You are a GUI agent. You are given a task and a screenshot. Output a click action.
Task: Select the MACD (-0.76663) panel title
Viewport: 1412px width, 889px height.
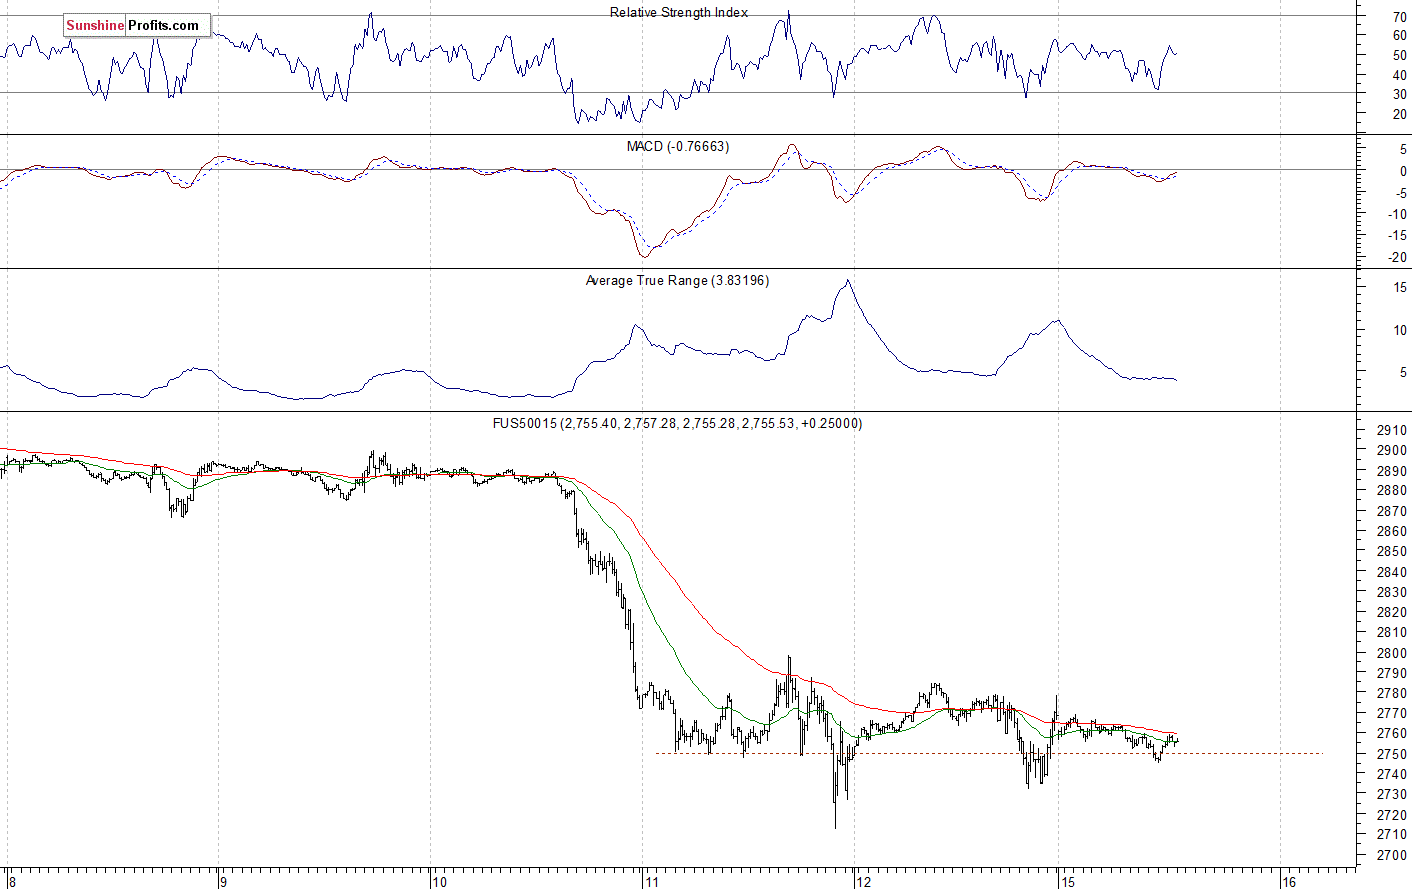[x=678, y=147]
